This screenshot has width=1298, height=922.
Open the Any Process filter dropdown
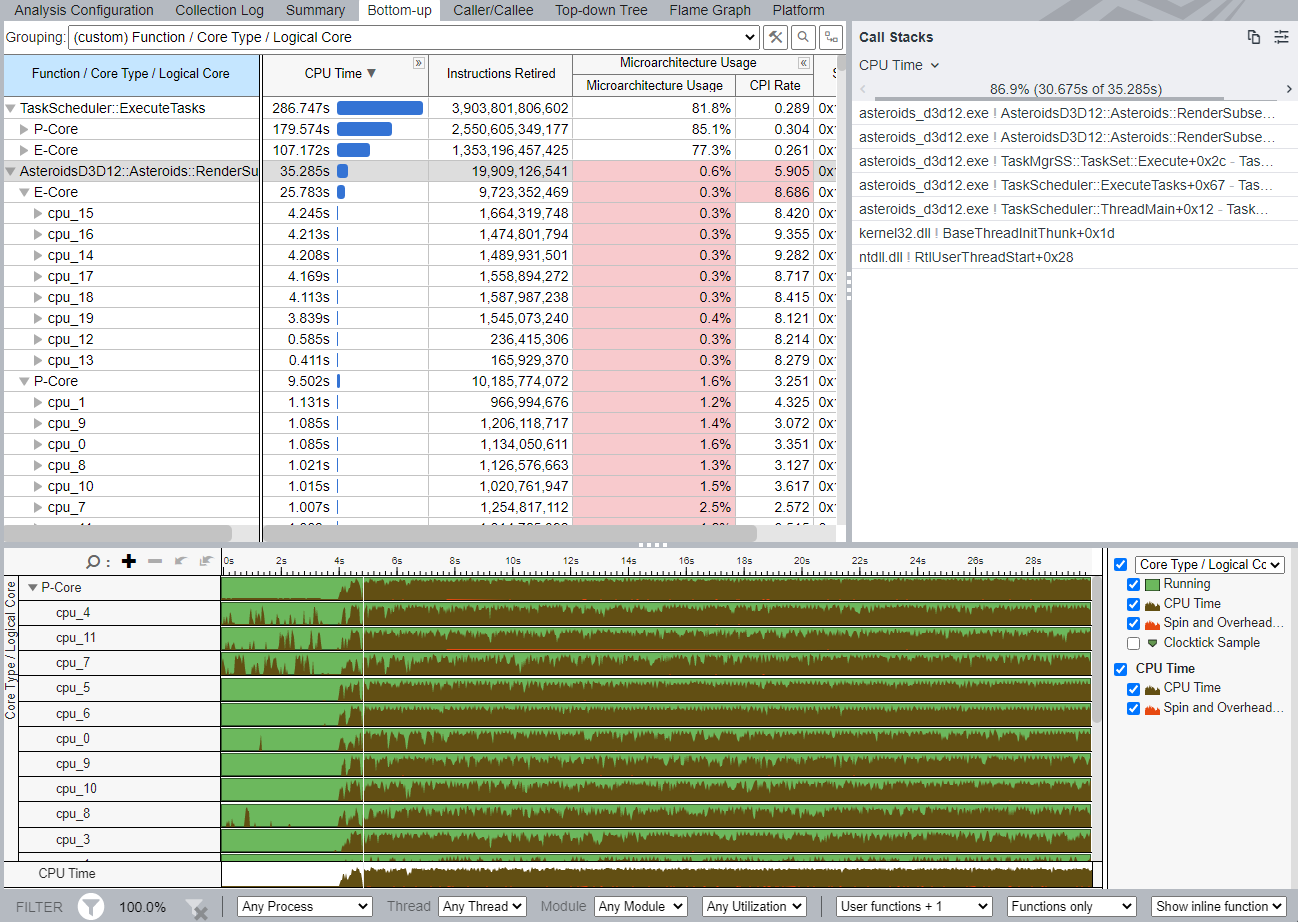[x=305, y=906]
